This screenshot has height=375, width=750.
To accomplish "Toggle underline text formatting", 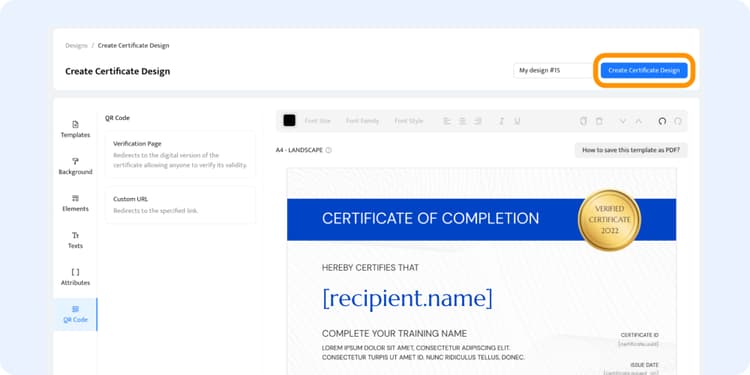I will 517,121.
